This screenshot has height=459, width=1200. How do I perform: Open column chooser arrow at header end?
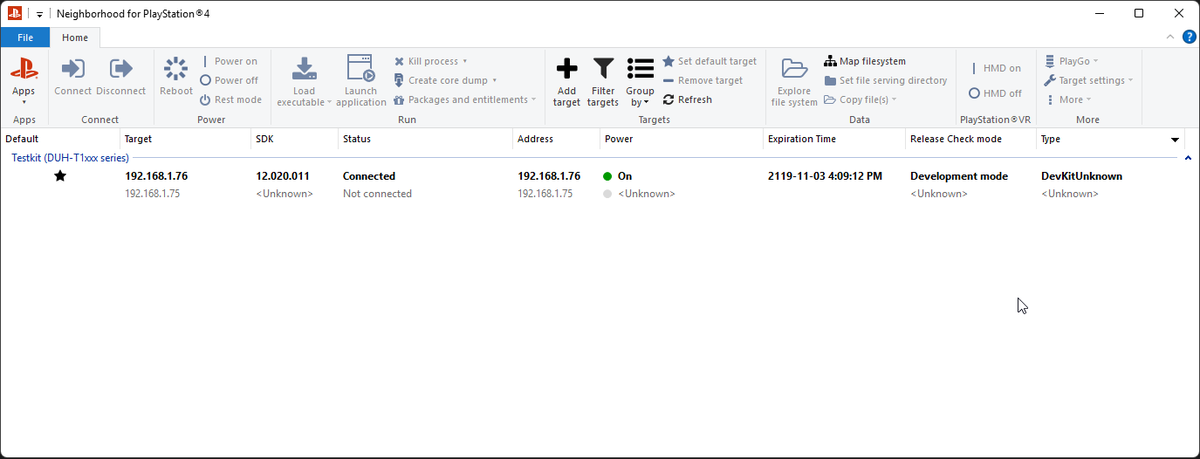(1175, 140)
